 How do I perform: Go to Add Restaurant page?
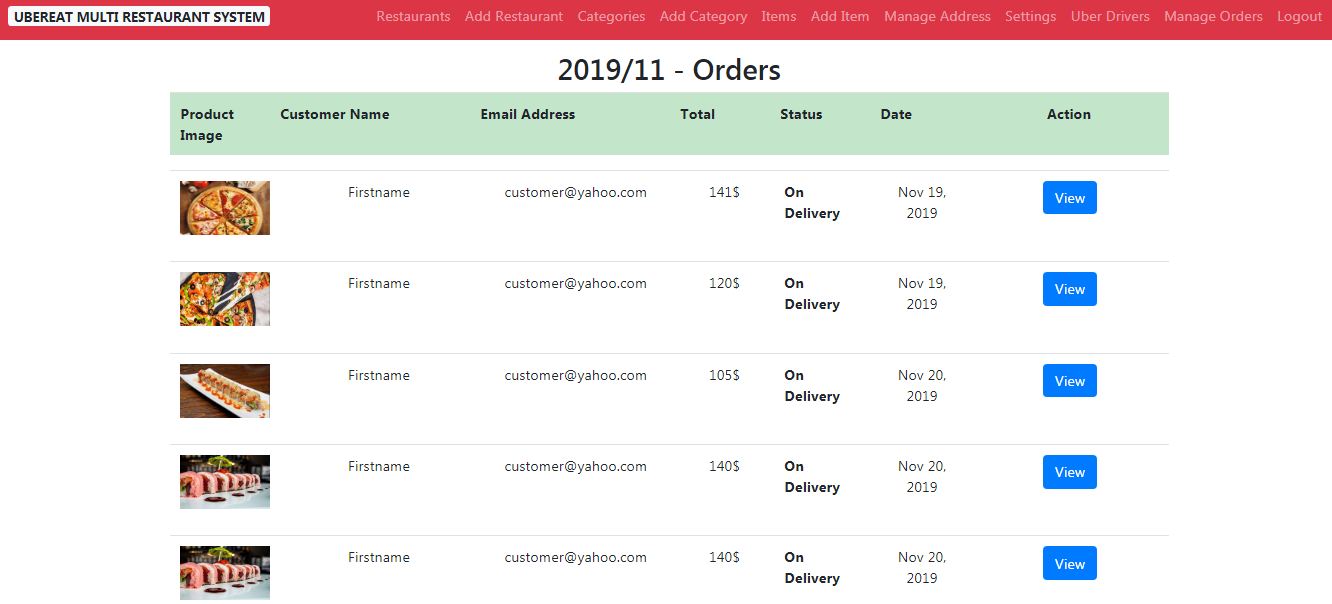click(514, 16)
